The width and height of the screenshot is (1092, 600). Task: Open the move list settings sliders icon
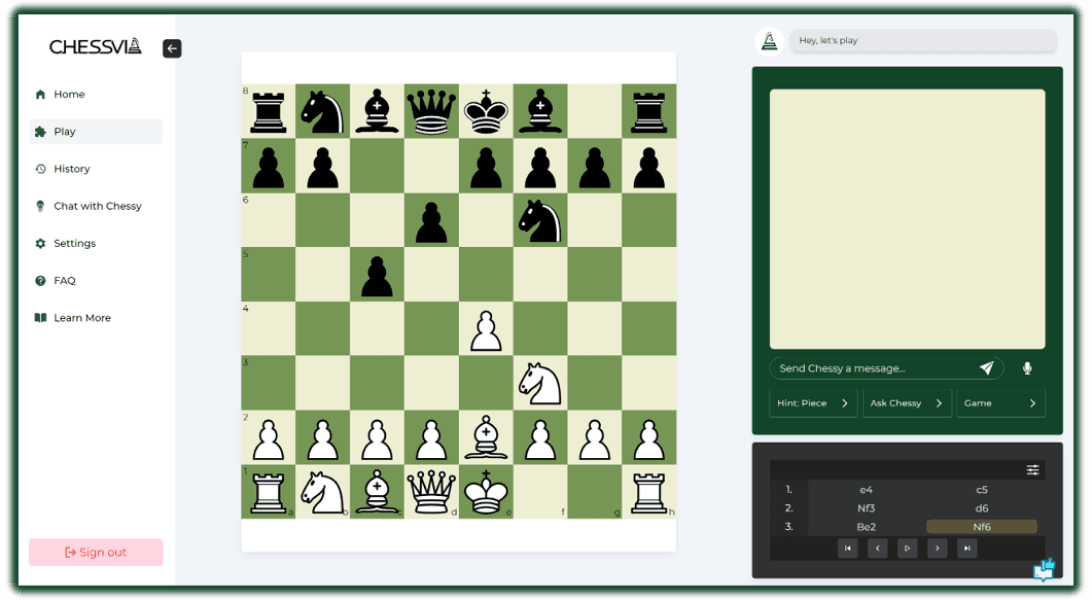click(x=1032, y=469)
